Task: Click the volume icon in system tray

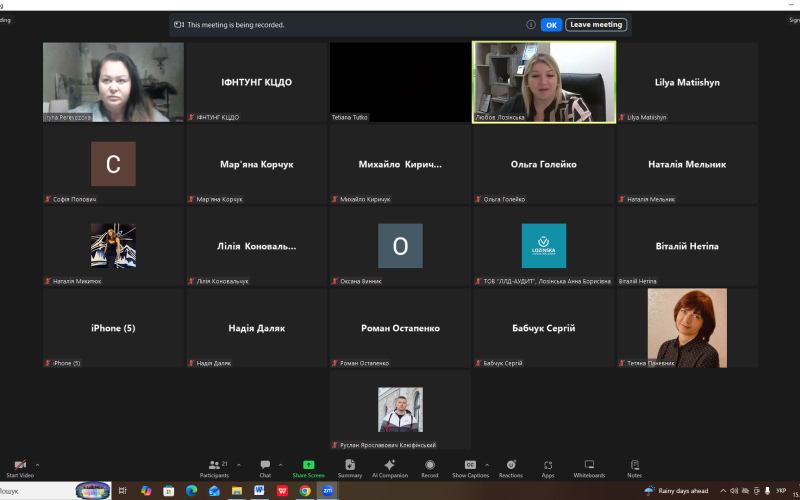Action: [734, 491]
